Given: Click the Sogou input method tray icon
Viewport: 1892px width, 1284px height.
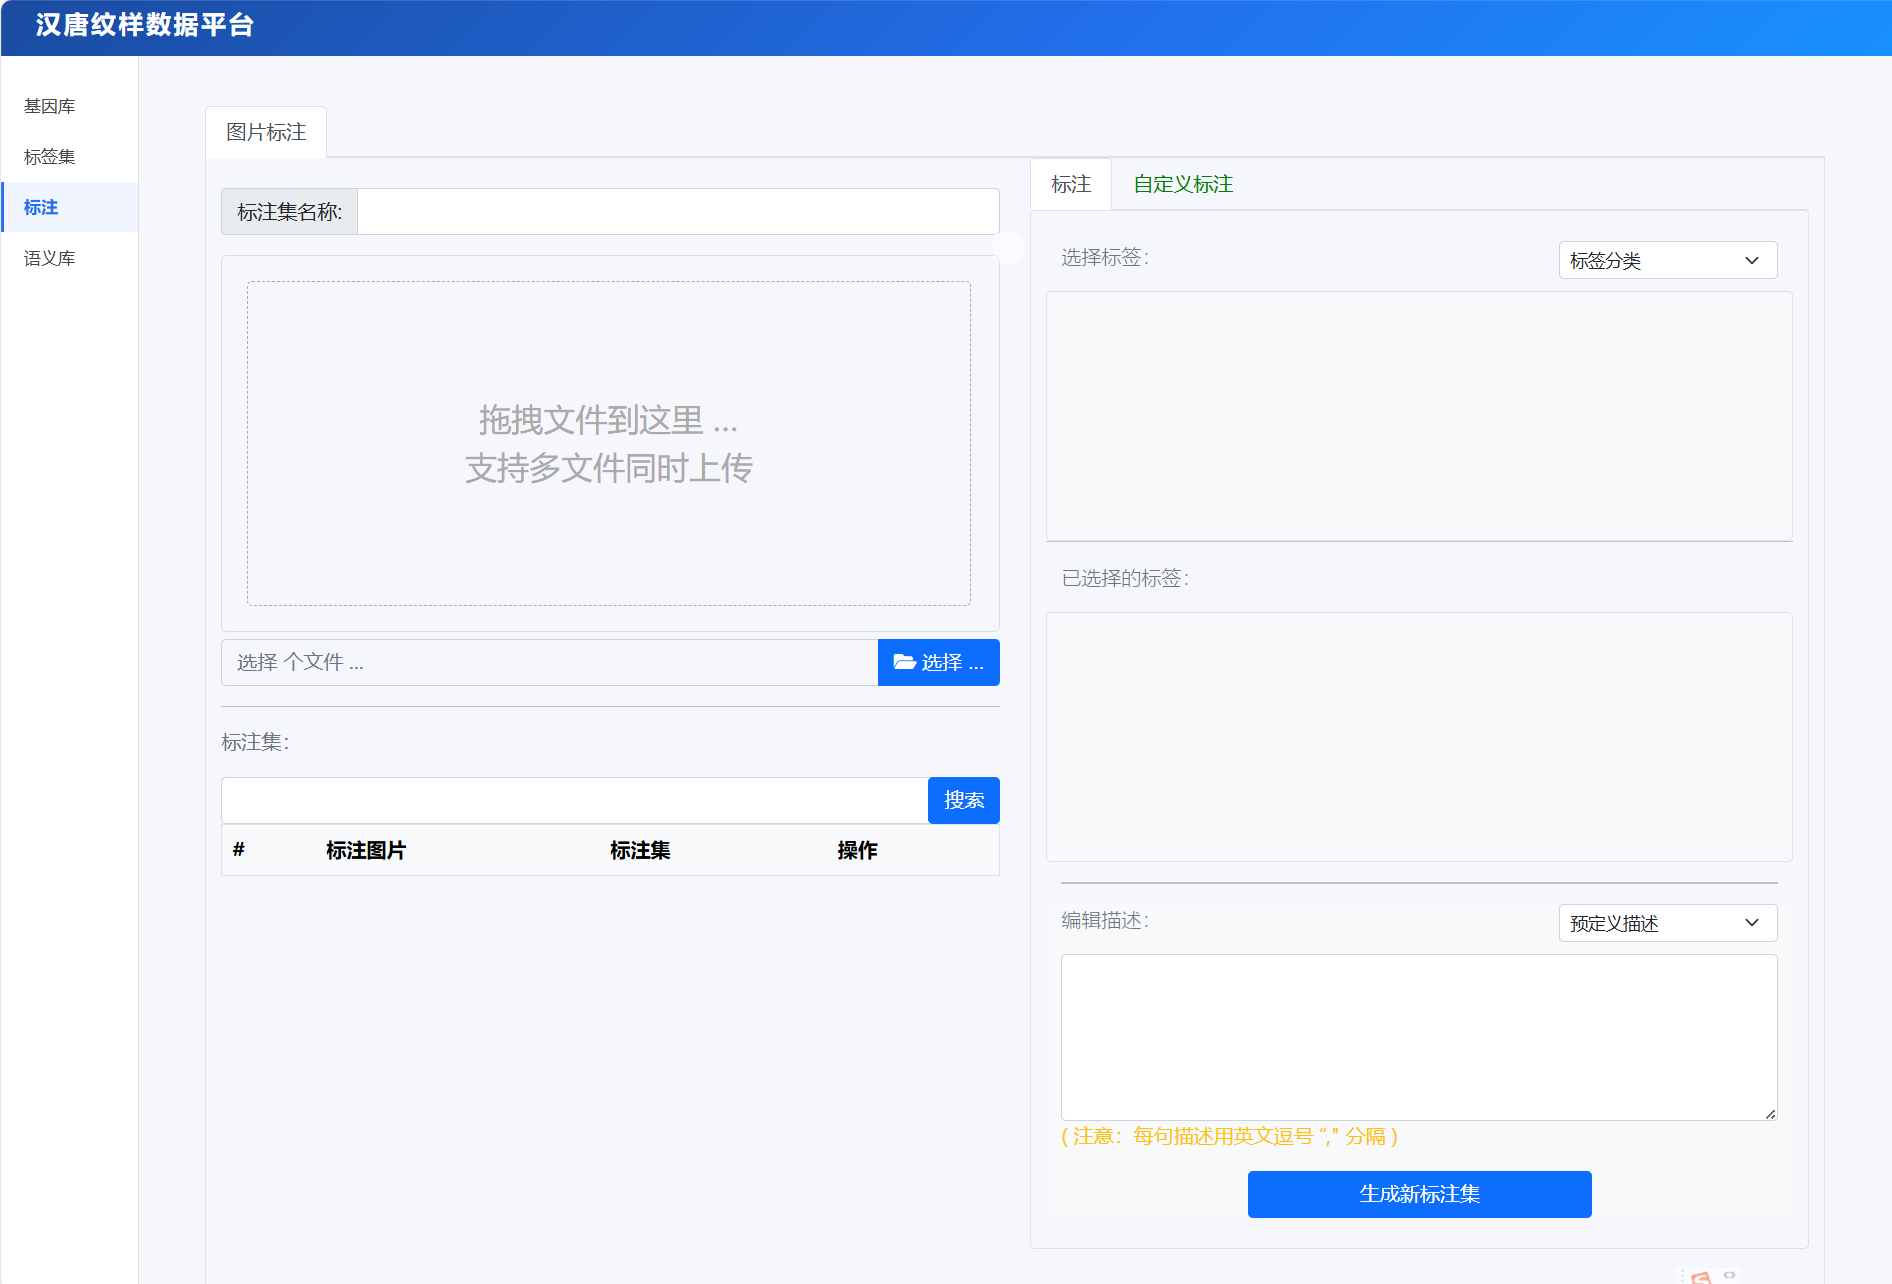Looking at the screenshot, I should [1701, 1277].
